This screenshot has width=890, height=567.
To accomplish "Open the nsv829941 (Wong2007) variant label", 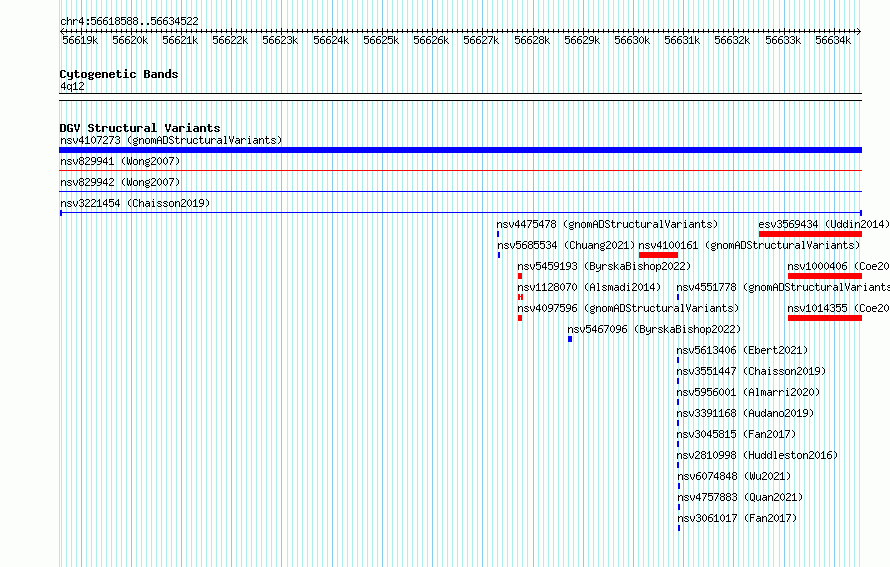I will 120,161.
